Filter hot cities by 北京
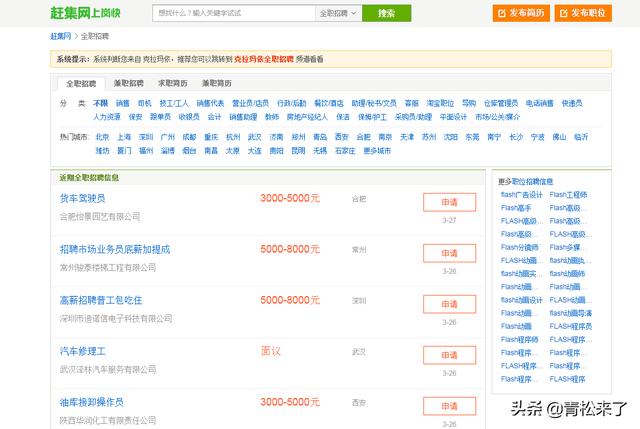The height and width of the screenshot is (429, 640). [102, 137]
